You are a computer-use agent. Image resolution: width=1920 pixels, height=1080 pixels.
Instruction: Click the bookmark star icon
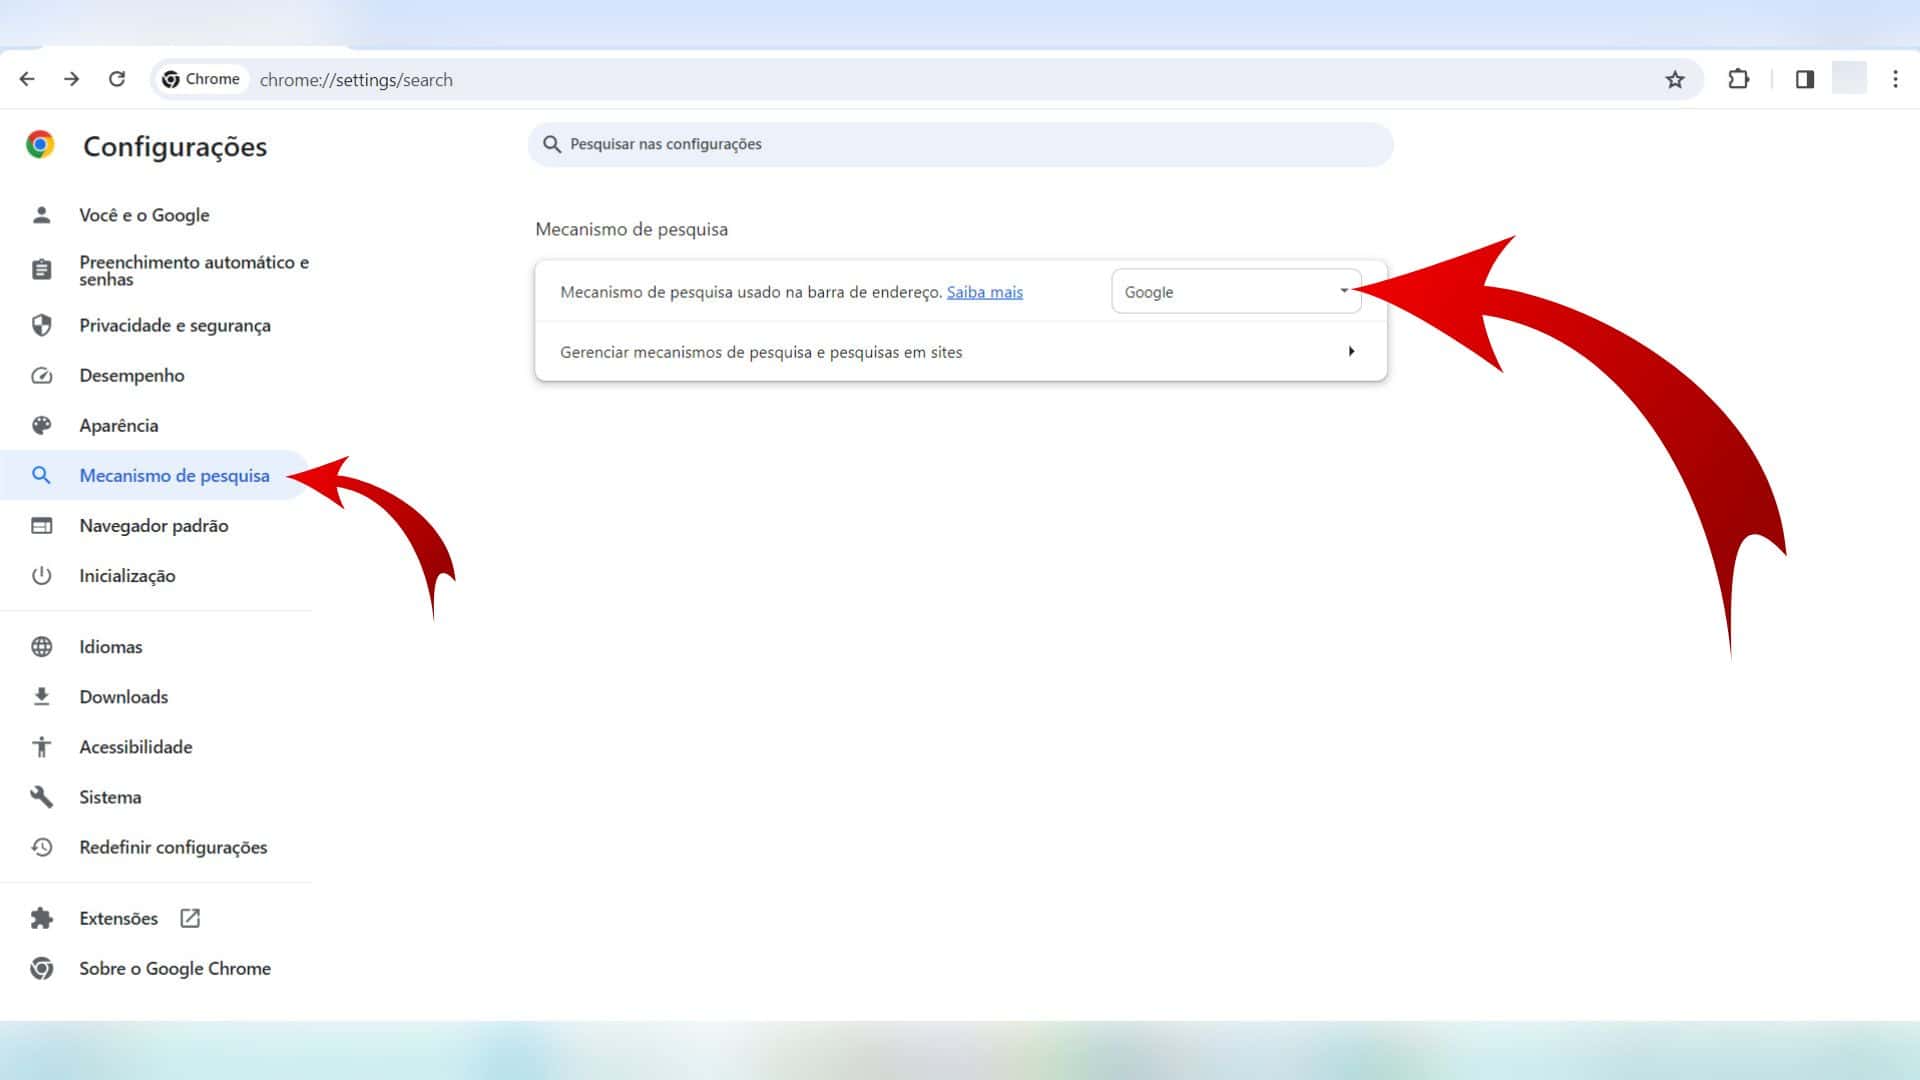1675,80
